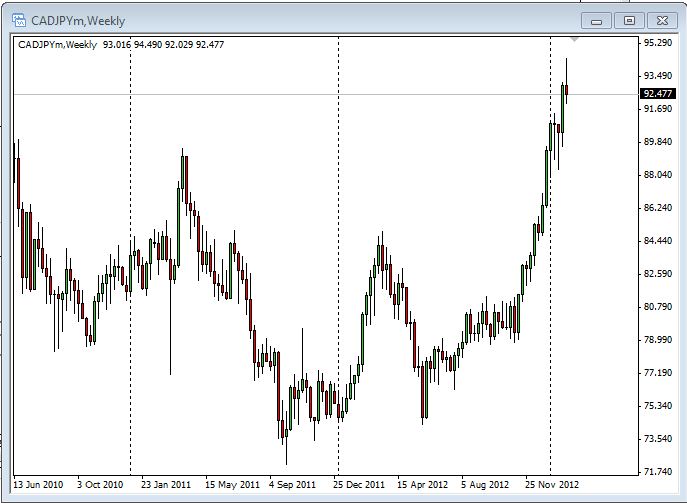Click the 91.690 price scale label
Image resolution: width=687 pixels, height=503 pixels.
pyautogui.click(x=658, y=108)
